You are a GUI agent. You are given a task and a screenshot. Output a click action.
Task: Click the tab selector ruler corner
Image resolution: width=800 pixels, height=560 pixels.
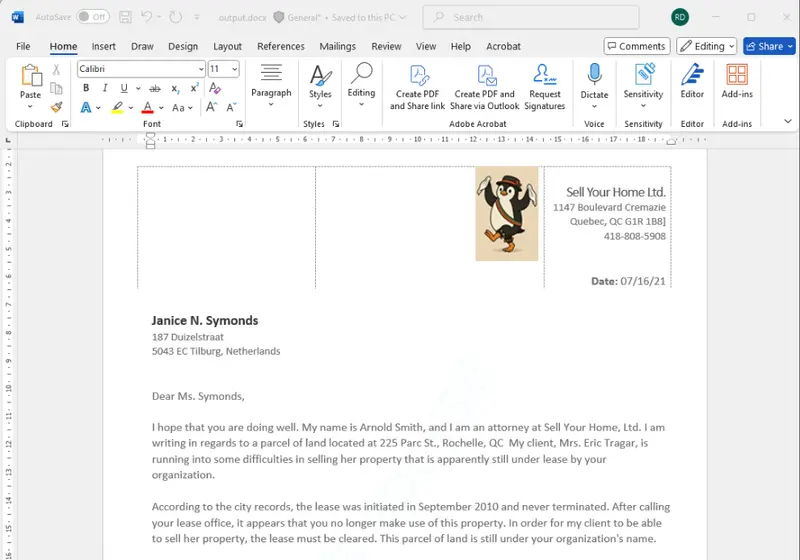pos(8,139)
